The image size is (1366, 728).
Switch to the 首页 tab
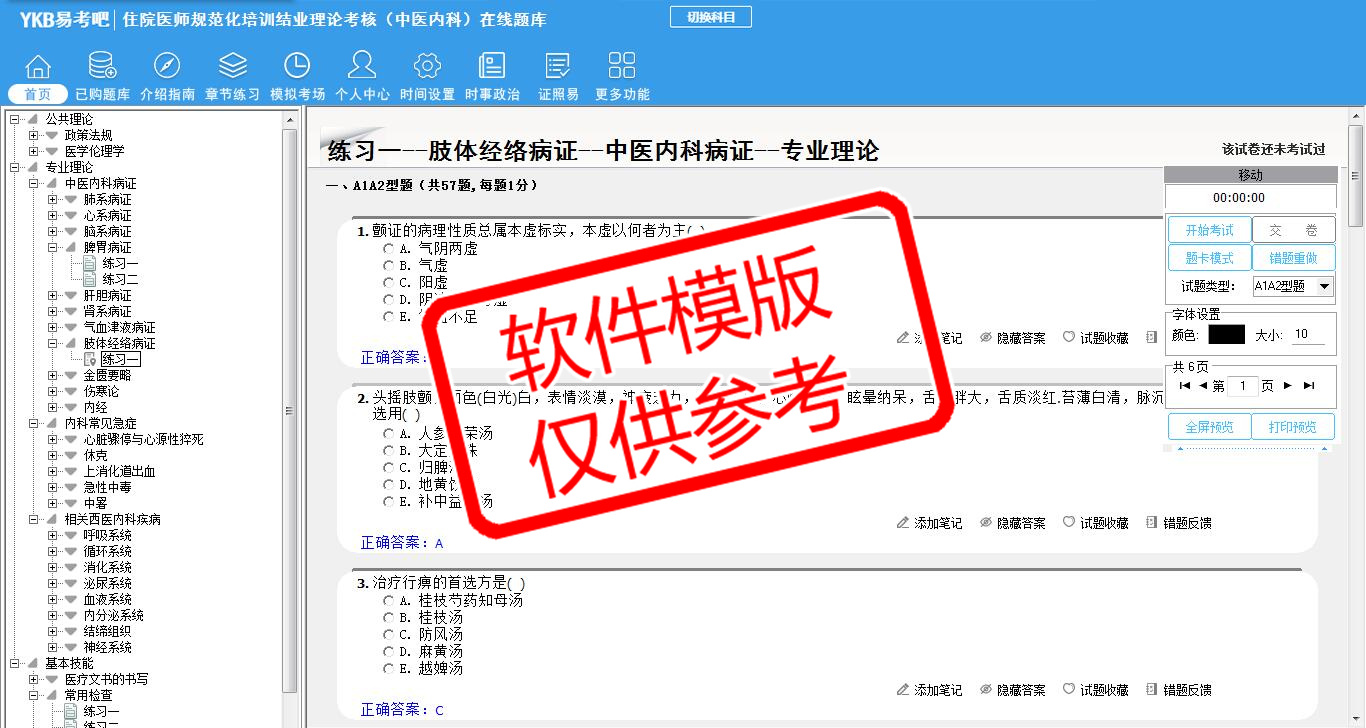38,94
